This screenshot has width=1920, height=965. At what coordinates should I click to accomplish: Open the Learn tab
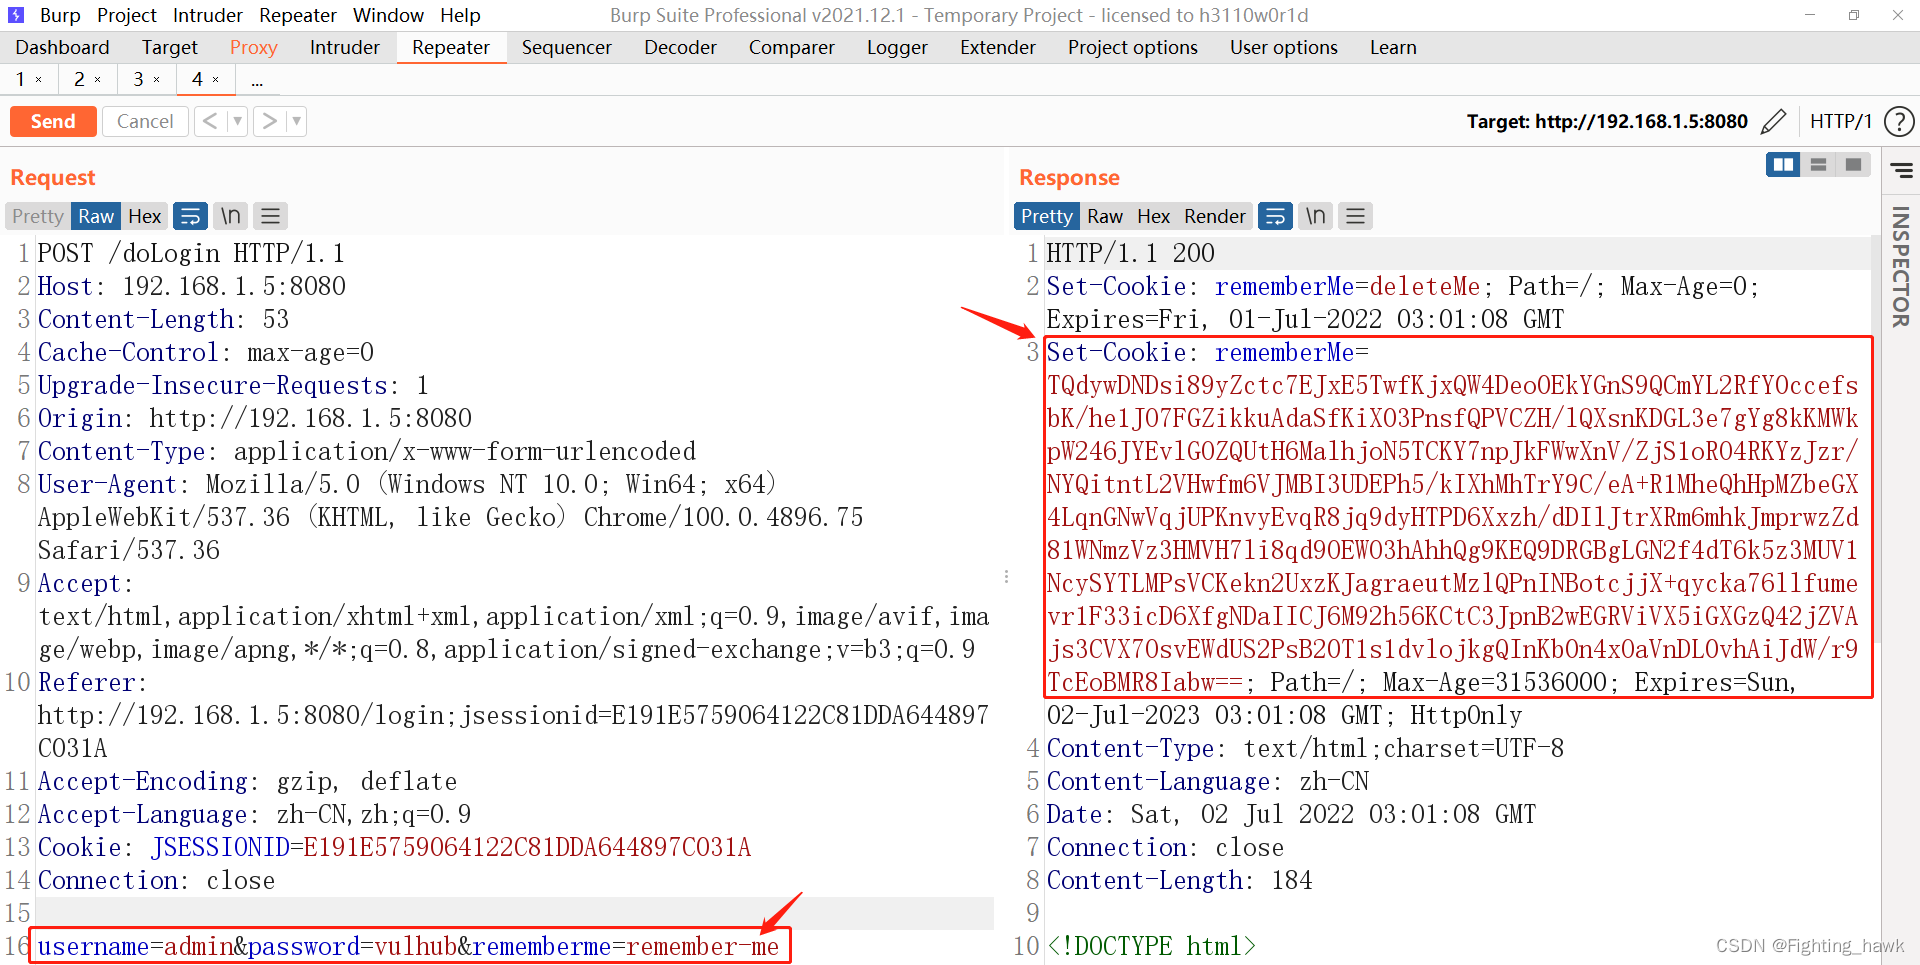[x=1393, y=47]
